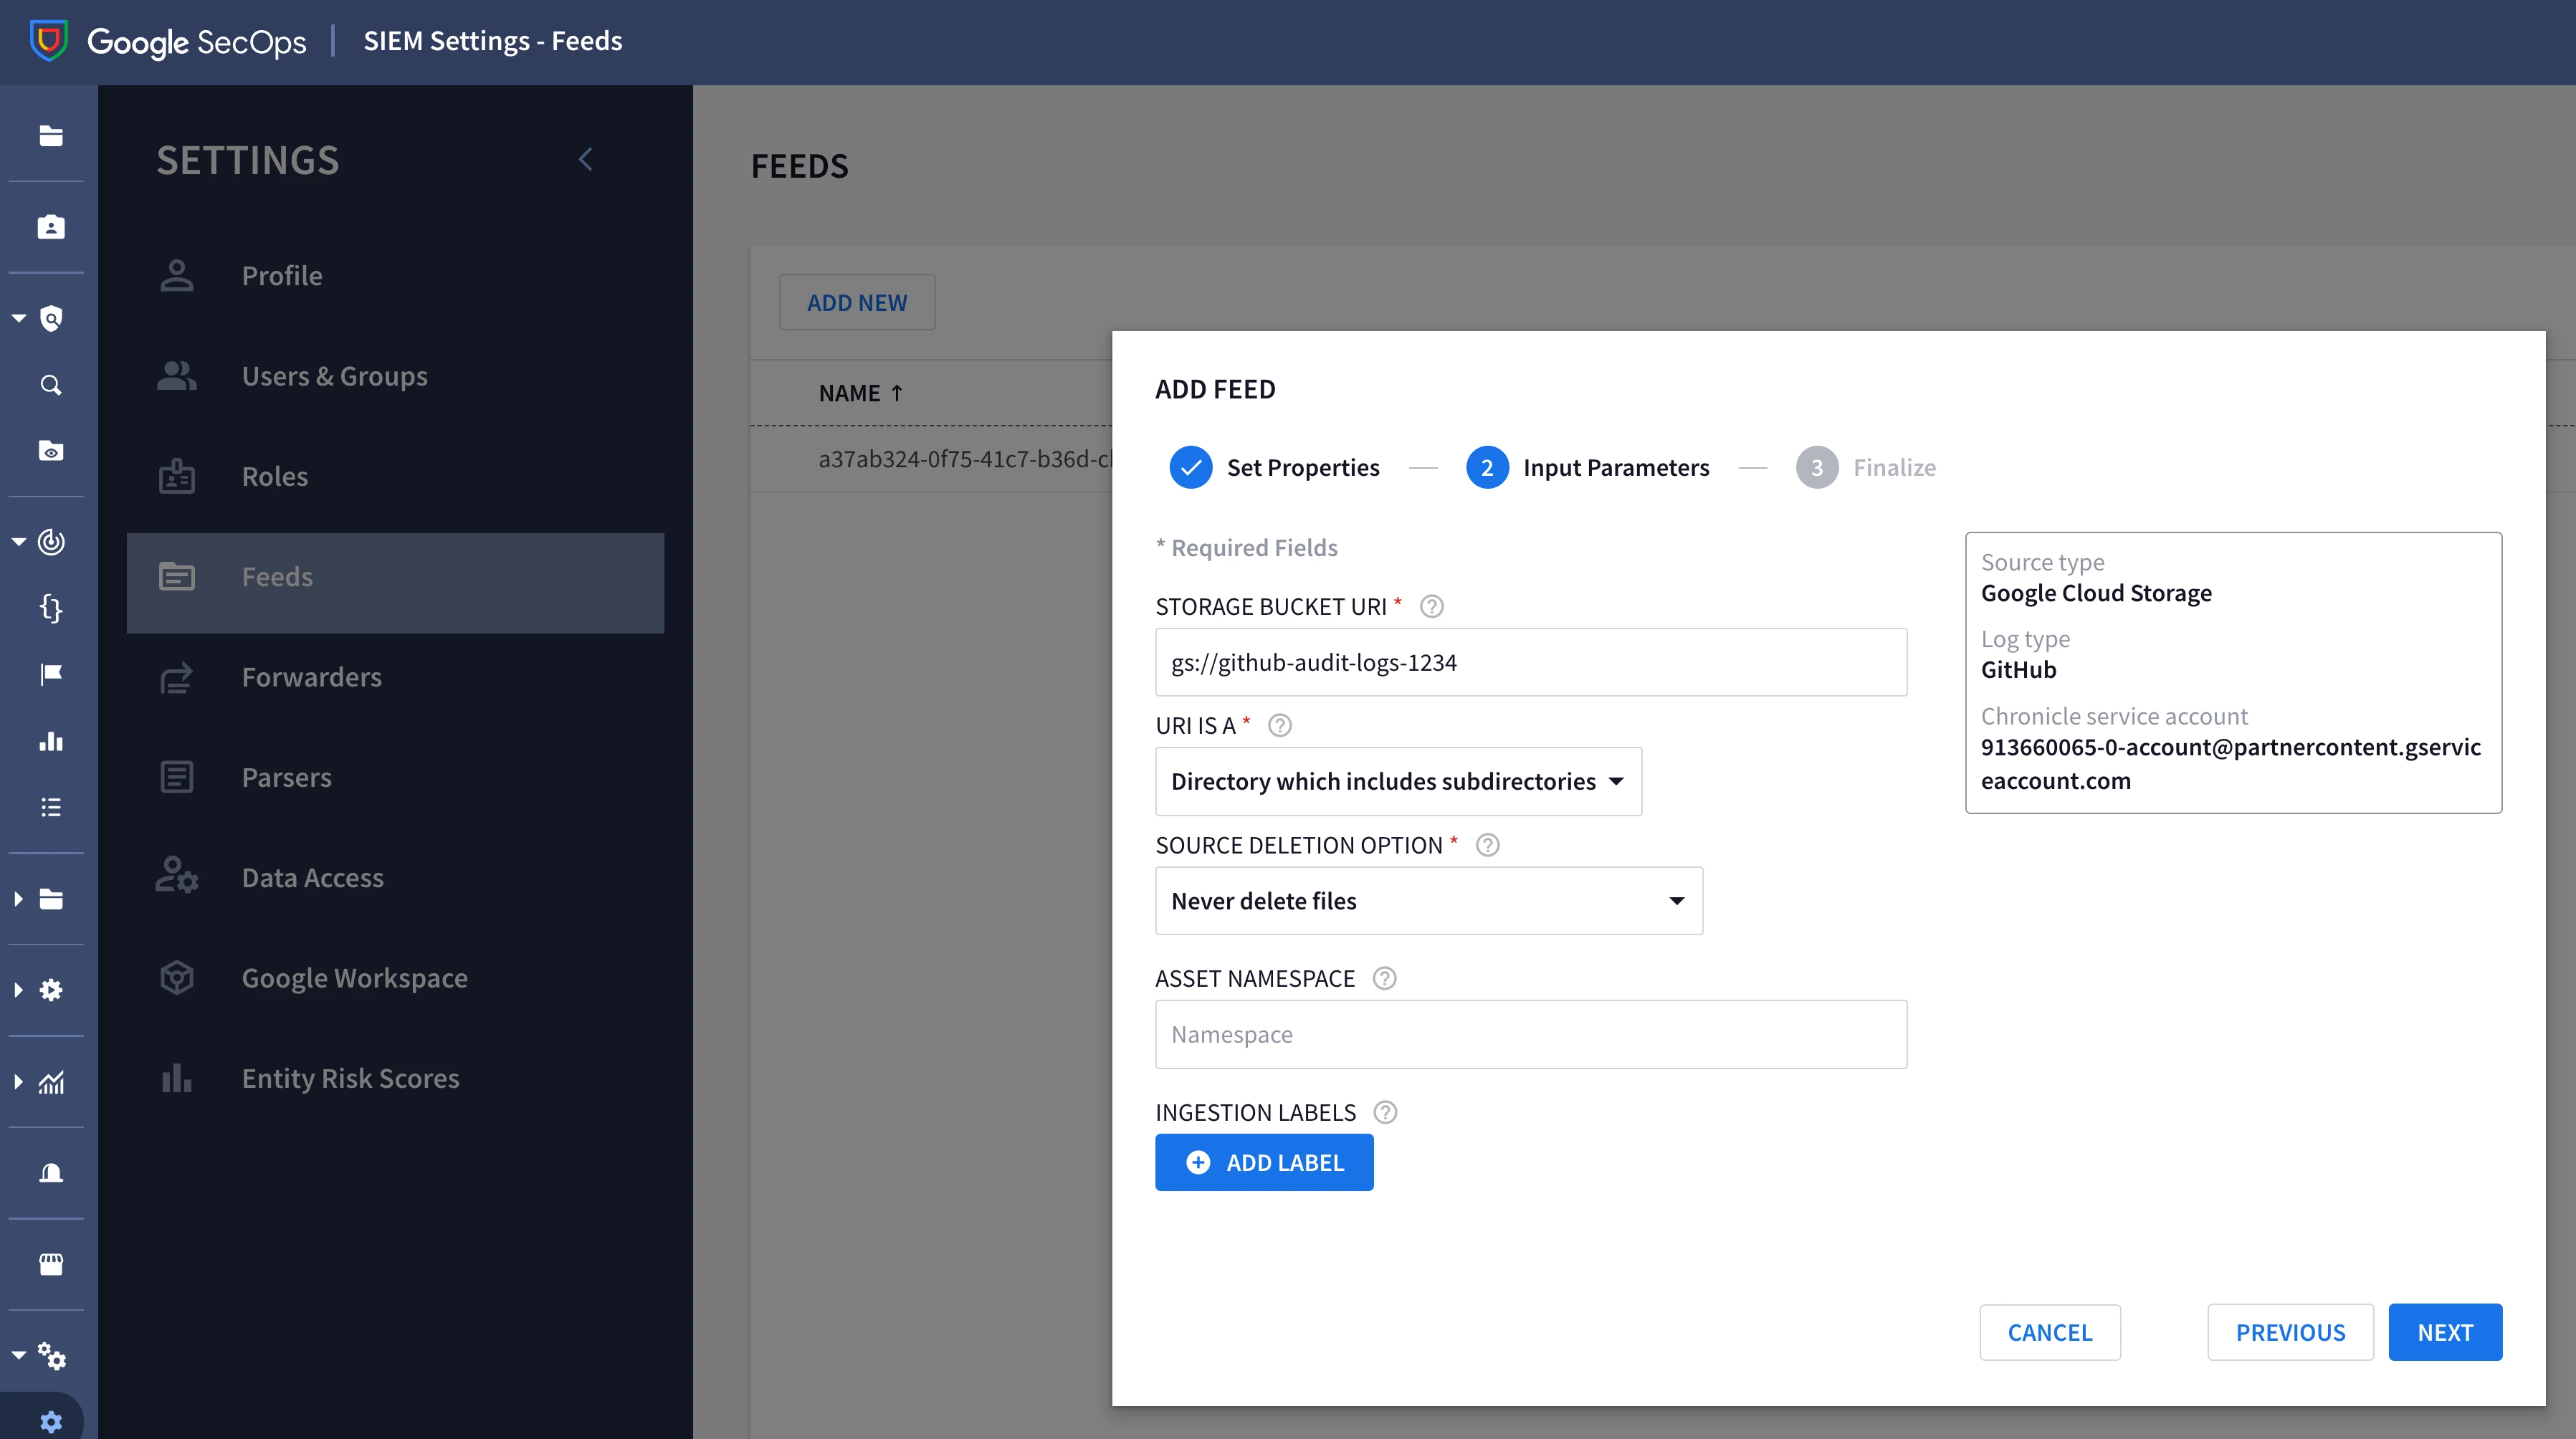The height and width of the screenshot is (1439, 2576).
Task: Cancel the Add Feed dialog
Action: tap(2050, 1332)
